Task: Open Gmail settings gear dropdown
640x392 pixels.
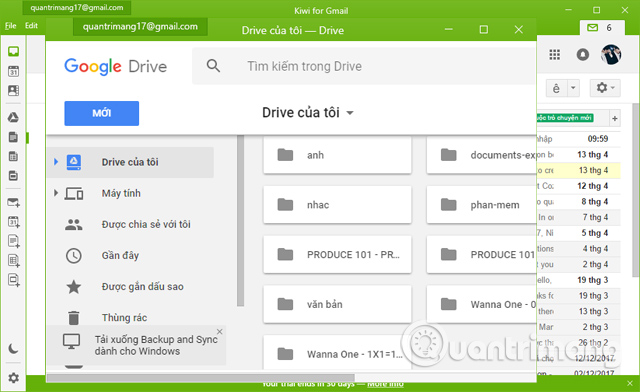Action: [605, 88]
